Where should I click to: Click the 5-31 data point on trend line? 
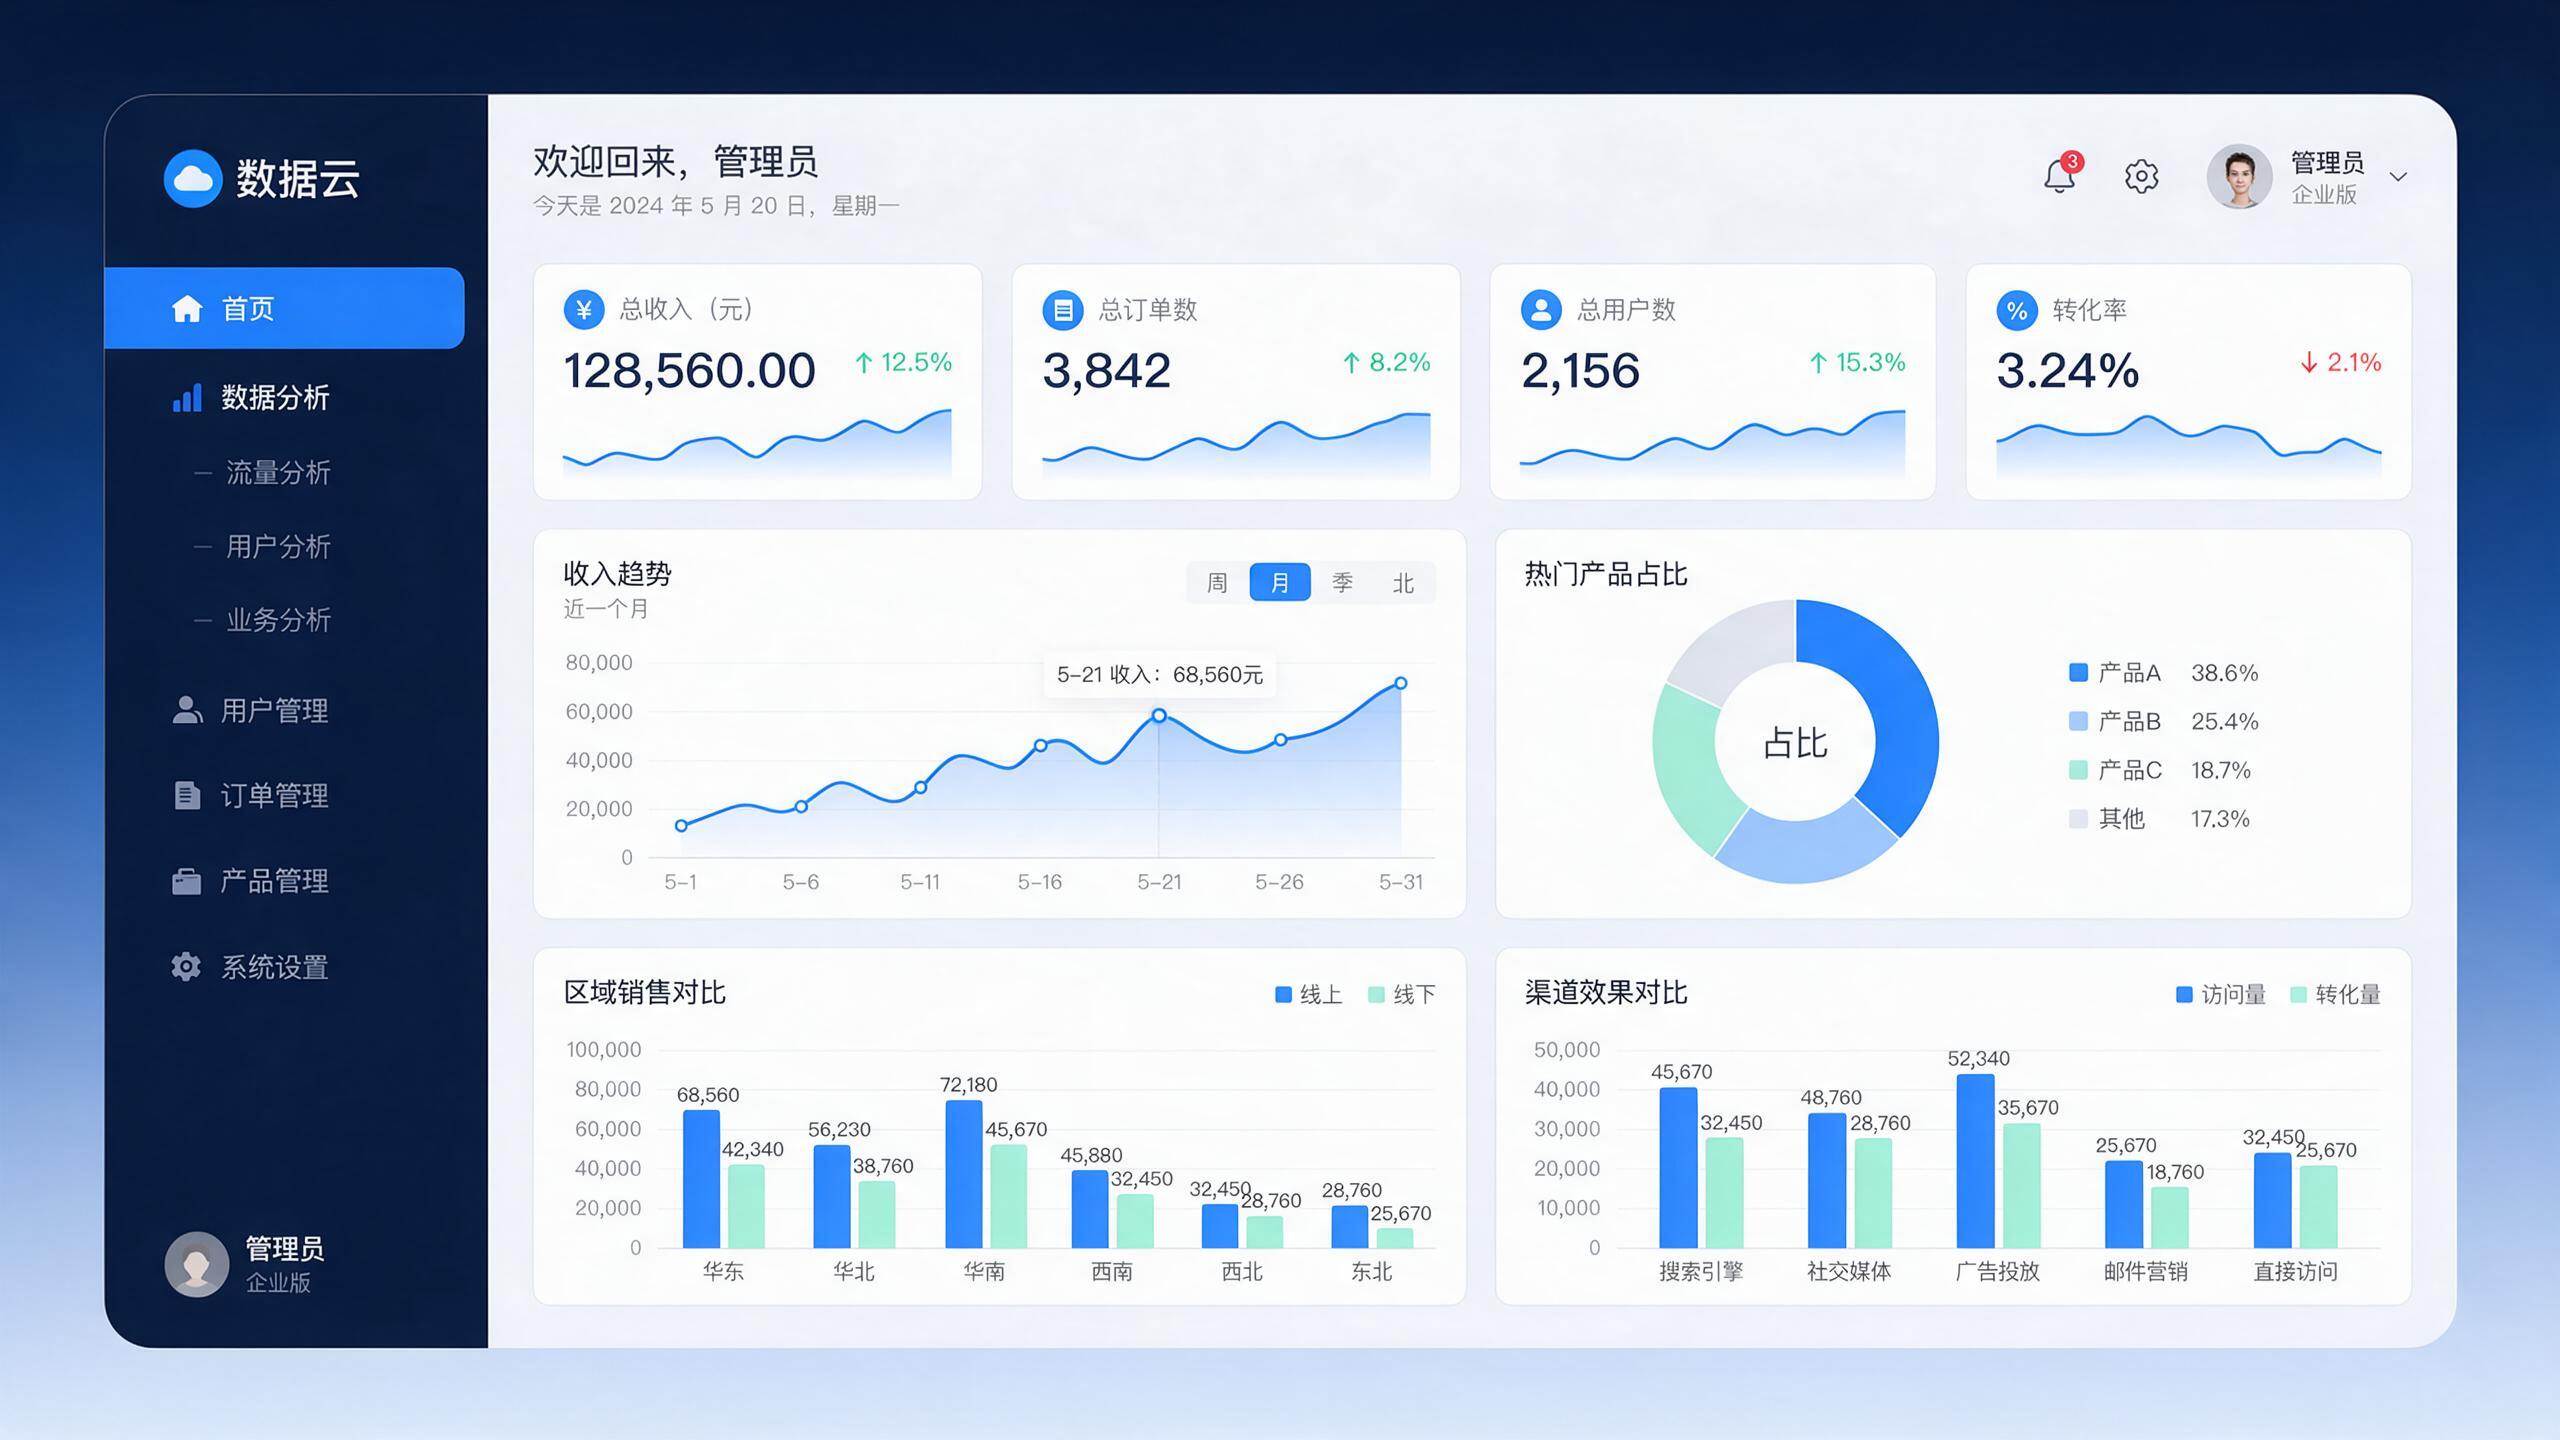1401,683
